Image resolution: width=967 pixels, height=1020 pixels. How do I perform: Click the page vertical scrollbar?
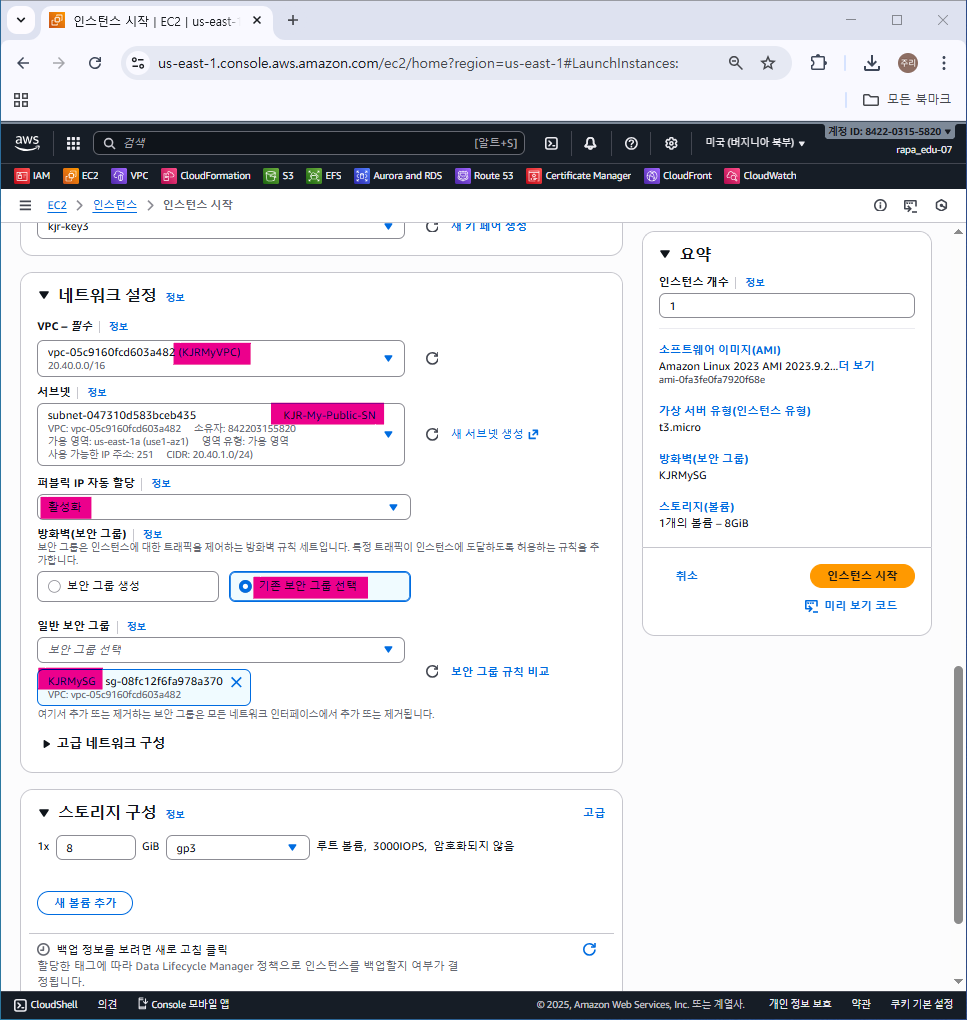pyautogui.click(x=958, y=794)
